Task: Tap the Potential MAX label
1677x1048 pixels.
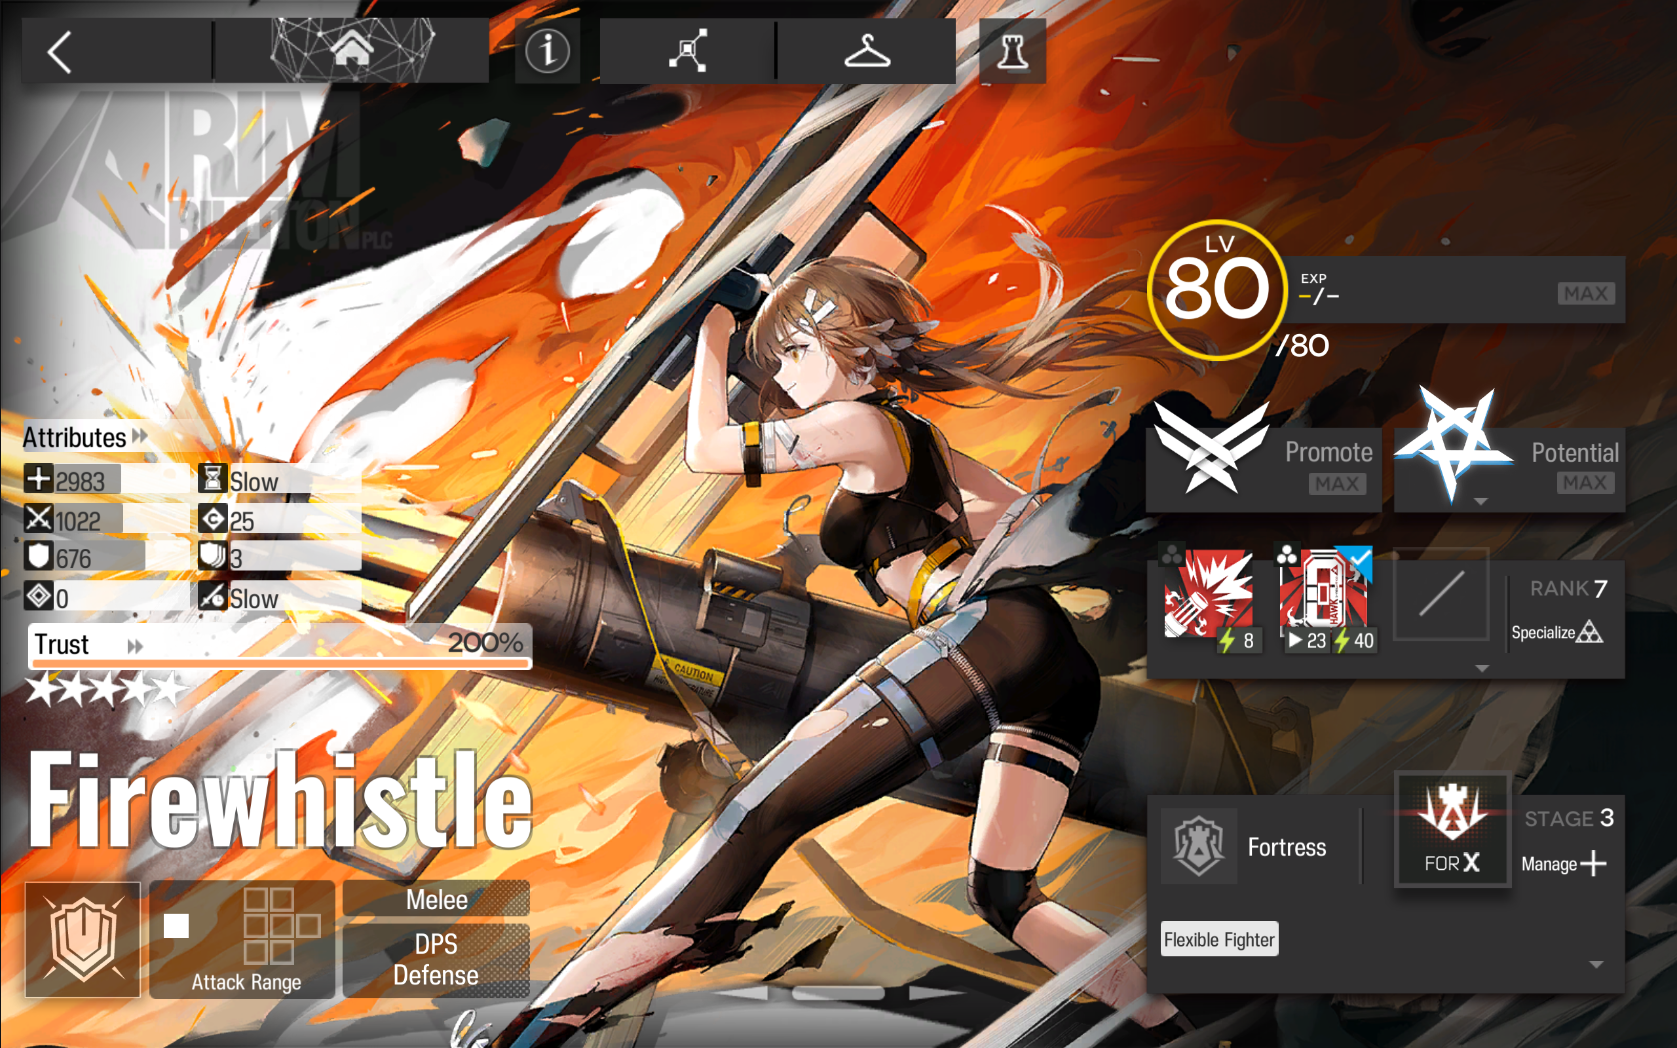Action: point(1585,483)
